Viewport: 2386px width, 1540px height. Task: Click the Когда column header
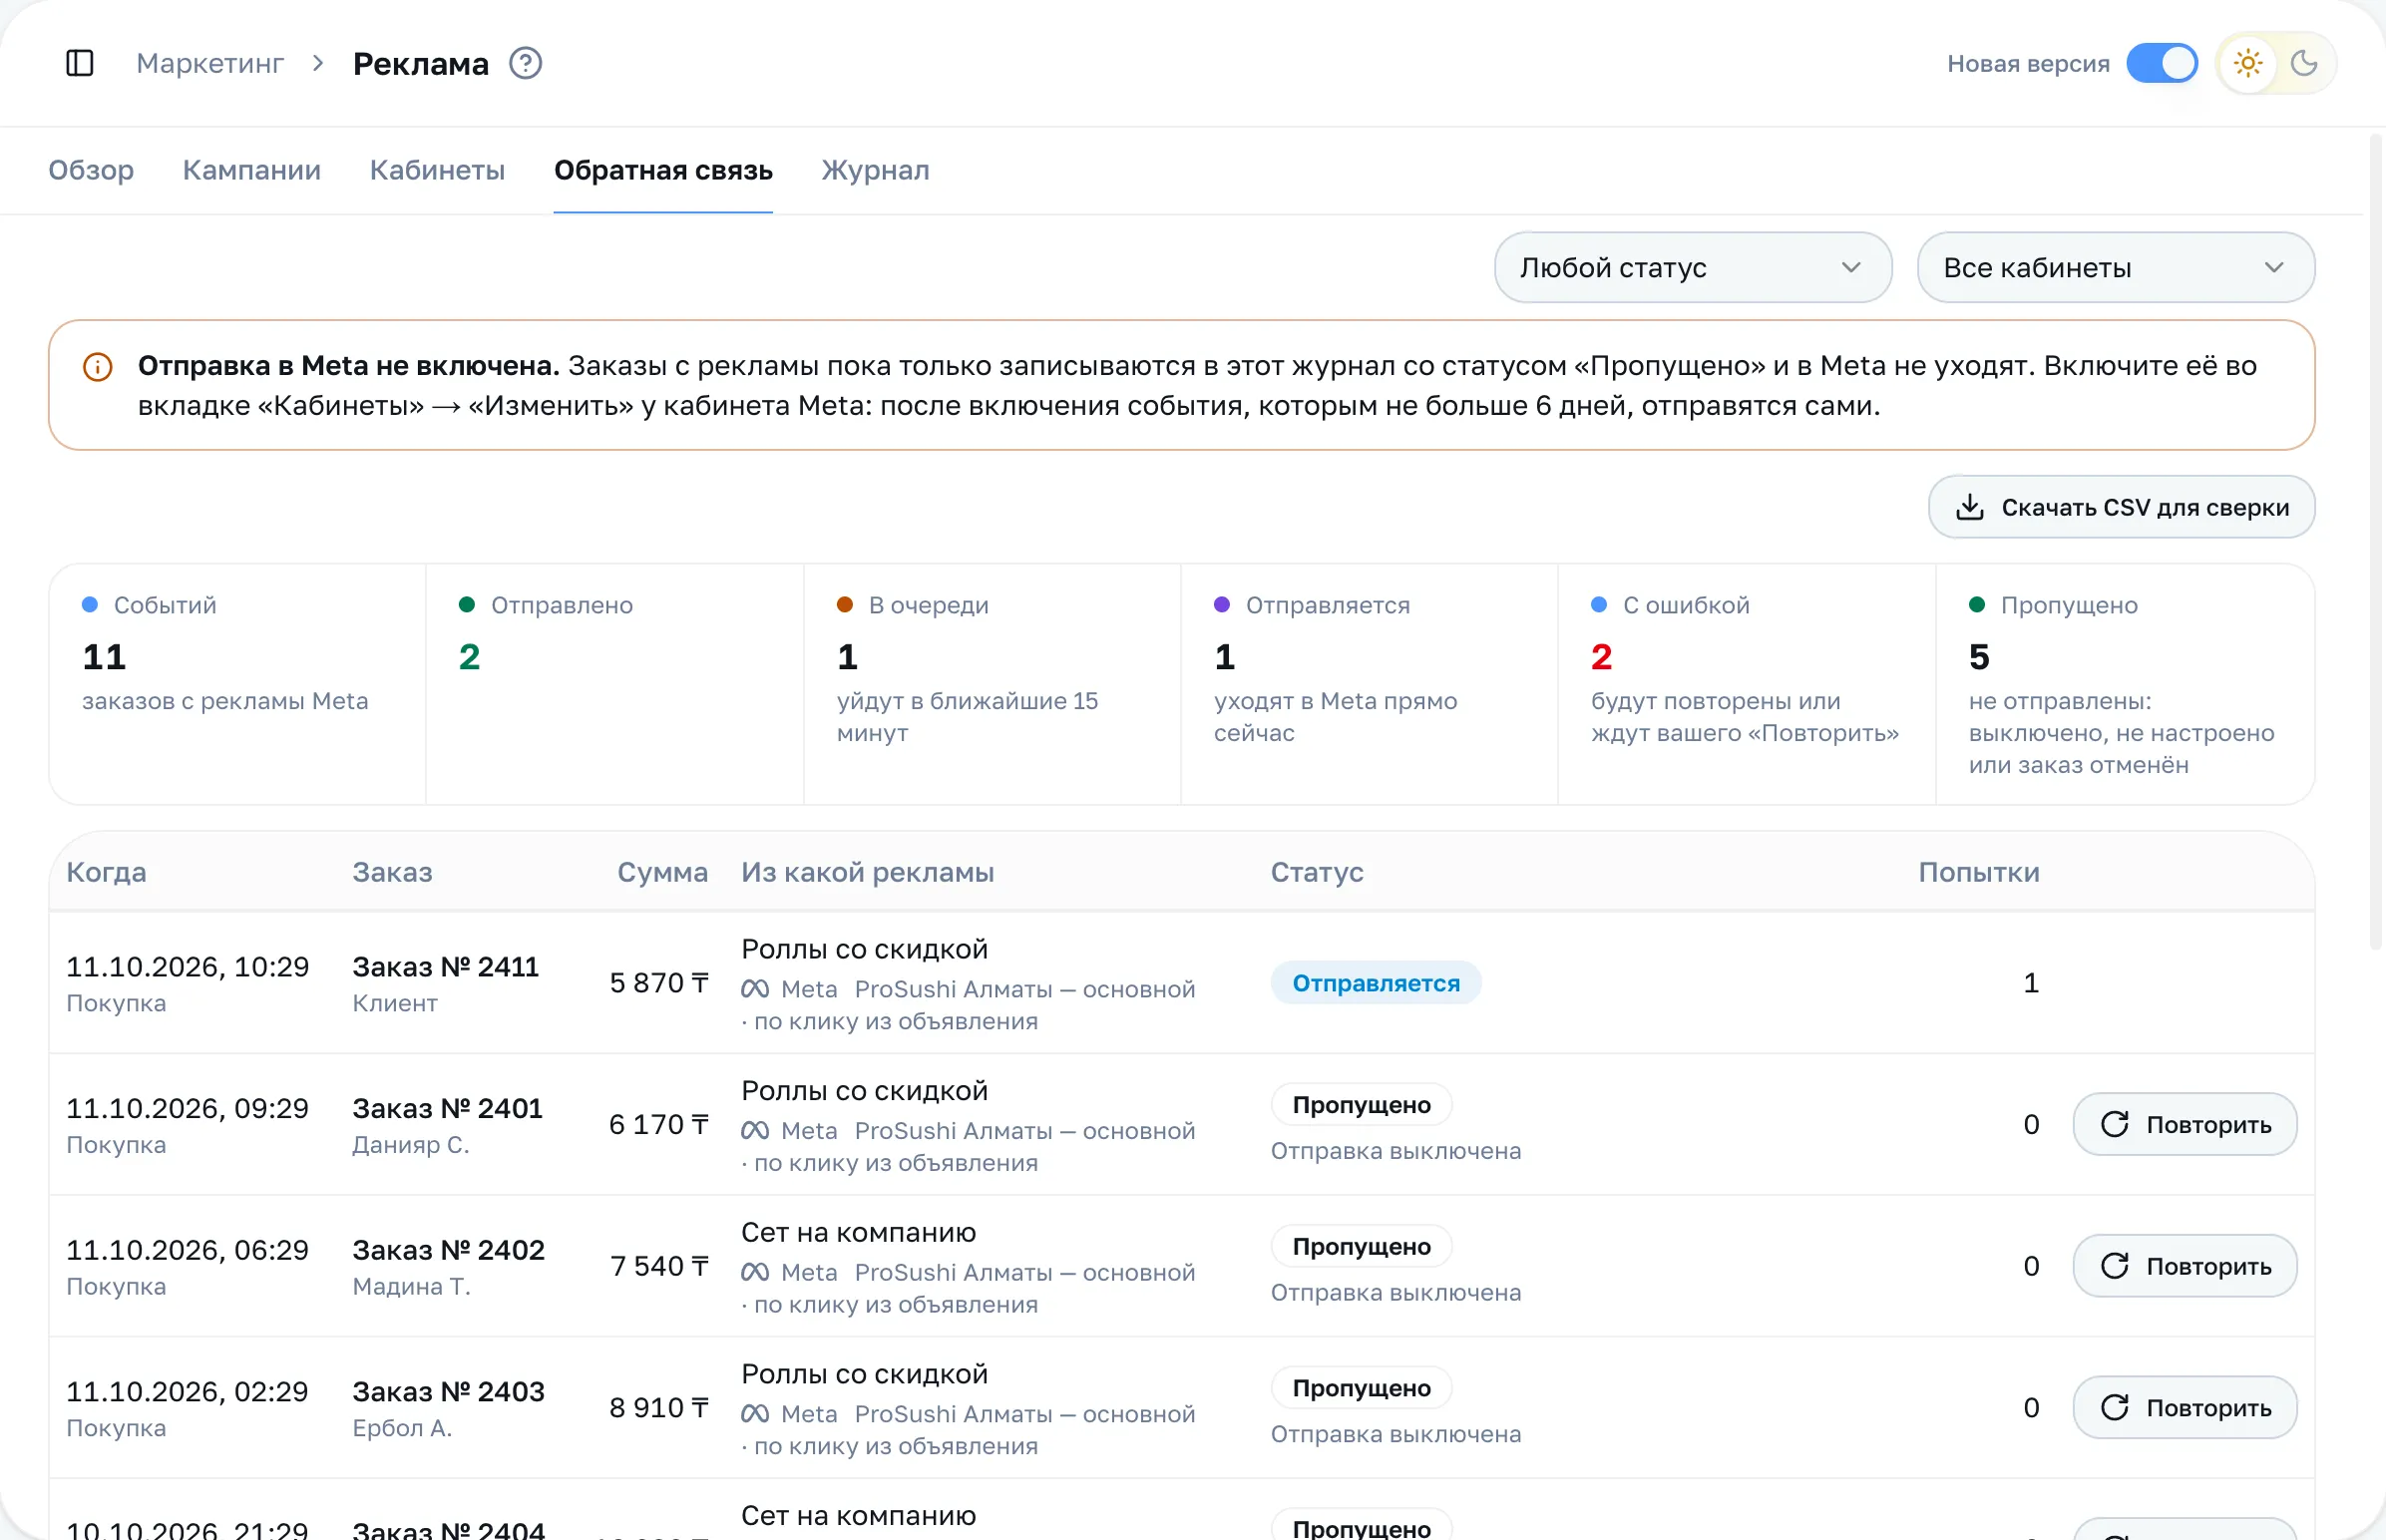(106, 872)
